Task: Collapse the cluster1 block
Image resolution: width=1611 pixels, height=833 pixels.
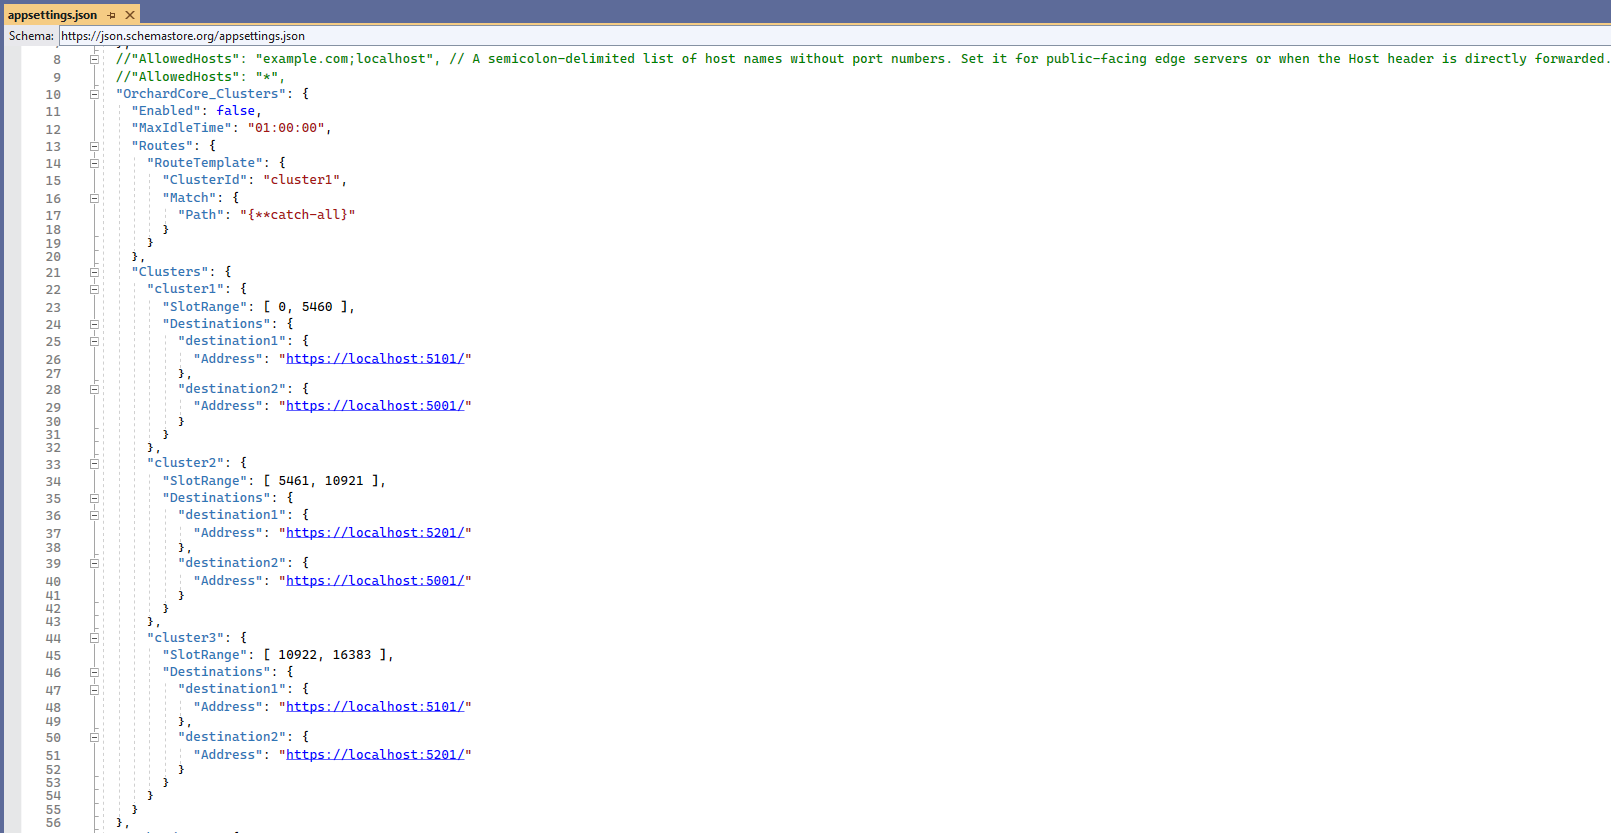Action: coord(94,289)
